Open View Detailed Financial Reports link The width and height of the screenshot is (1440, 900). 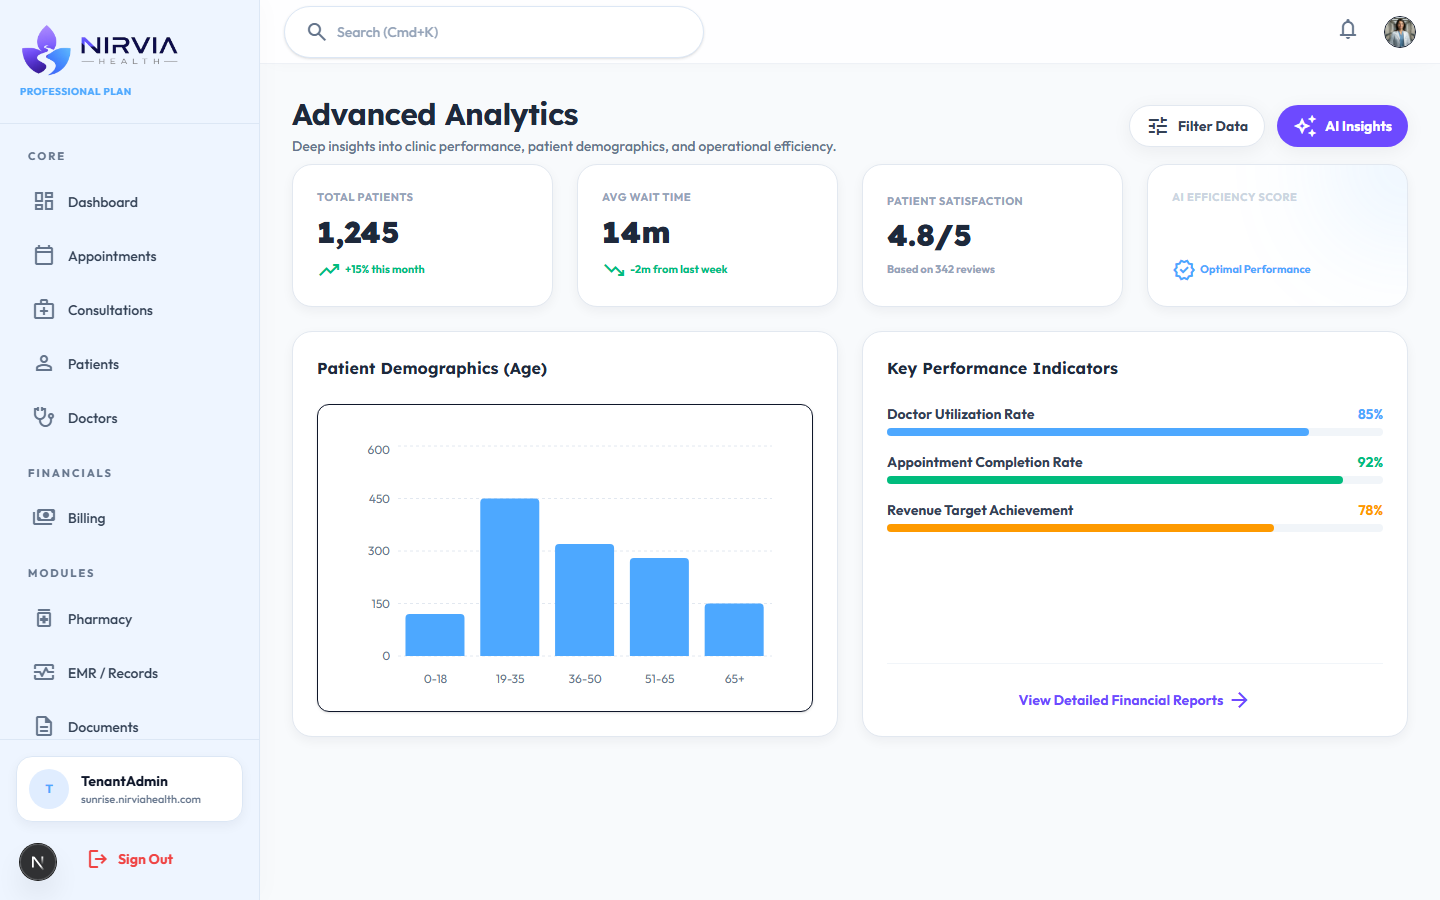[1133, 700]
